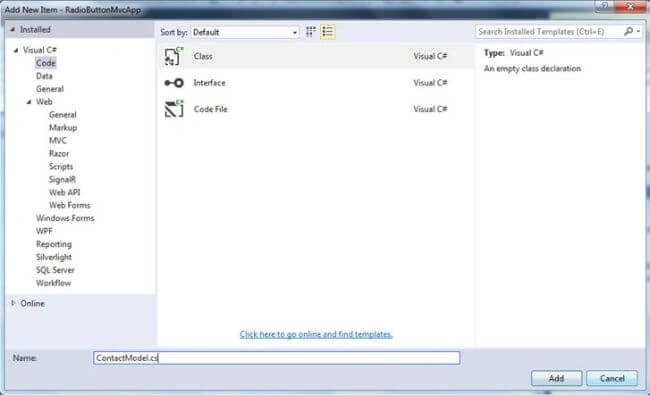Click the Interface template name
Image resolution: width=650 pixels, height=395 pixels.
pos(209,83)
